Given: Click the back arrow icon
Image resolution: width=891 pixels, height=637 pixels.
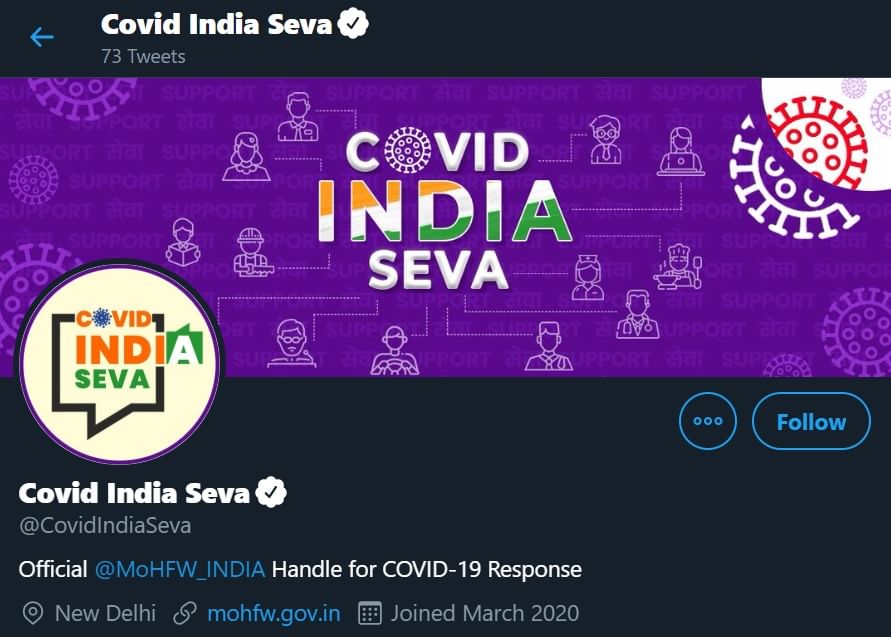Looking at the screenshot, I should [x=42, y=38].
